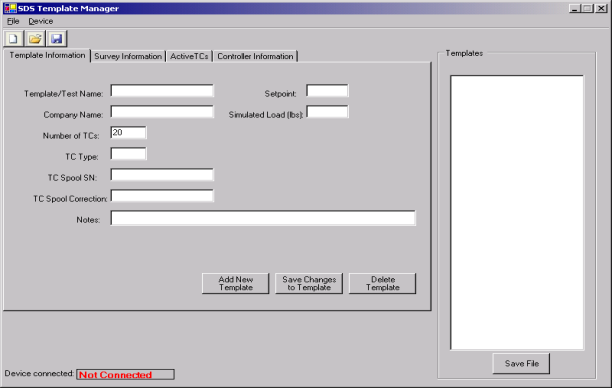Click the Save File button
612x388 pixels.
click(521, 363)
